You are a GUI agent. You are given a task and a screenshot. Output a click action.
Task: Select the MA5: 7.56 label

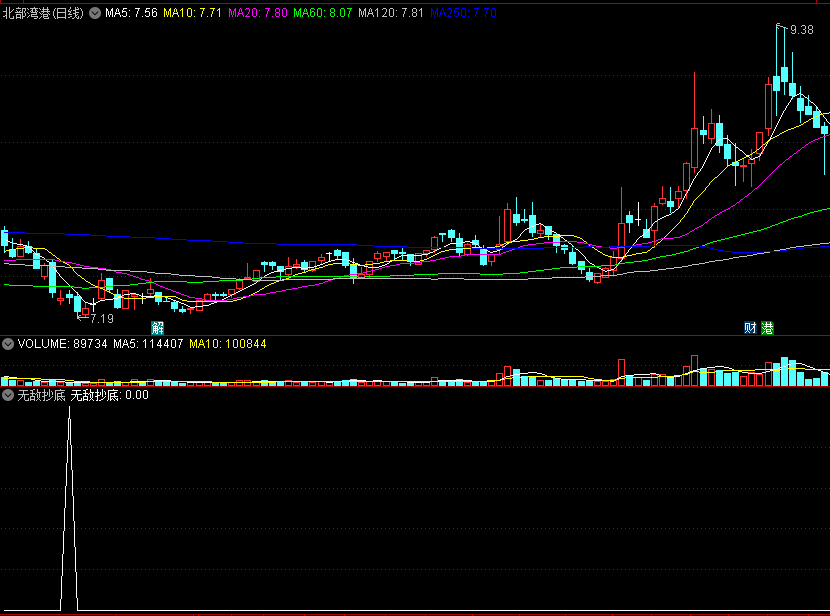pyautogui.click(x=131, y=13)
